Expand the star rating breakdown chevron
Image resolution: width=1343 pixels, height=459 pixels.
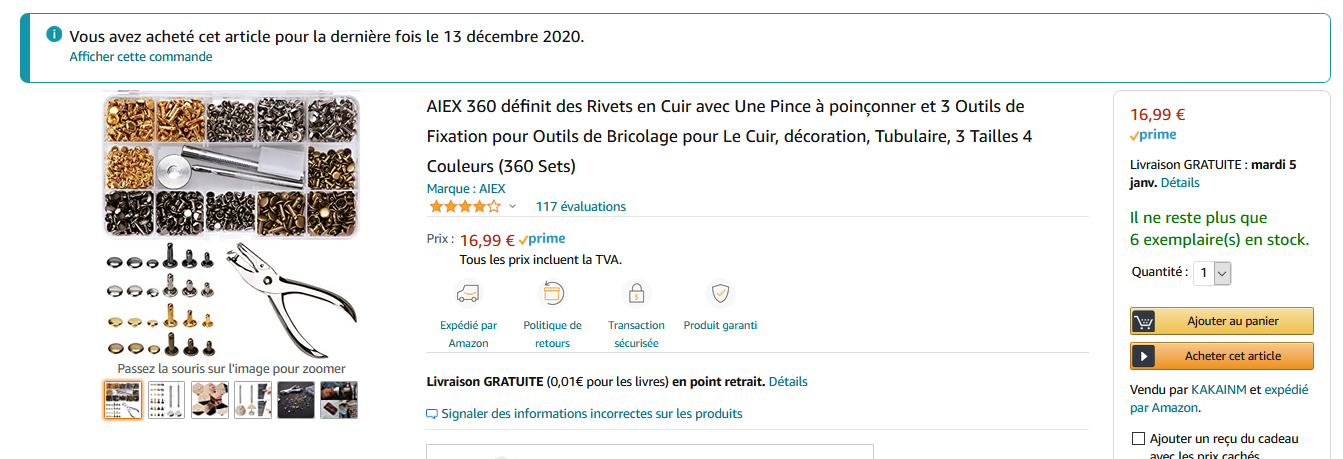(x=513, y=207)
